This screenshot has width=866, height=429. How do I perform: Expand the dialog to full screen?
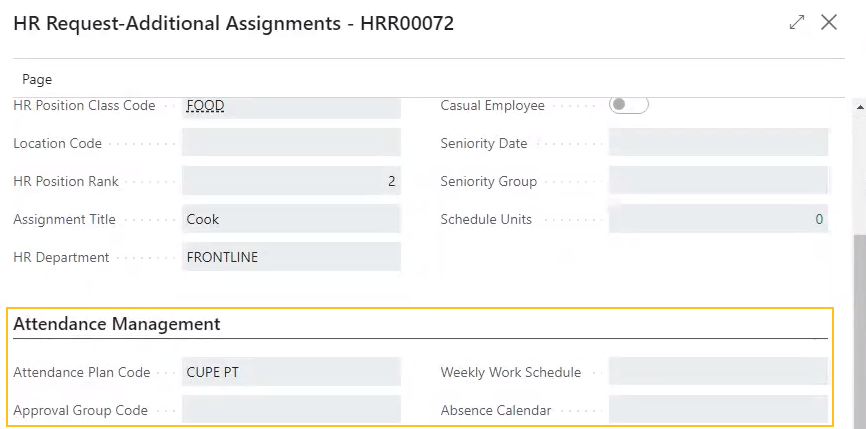tap(797, 22)
